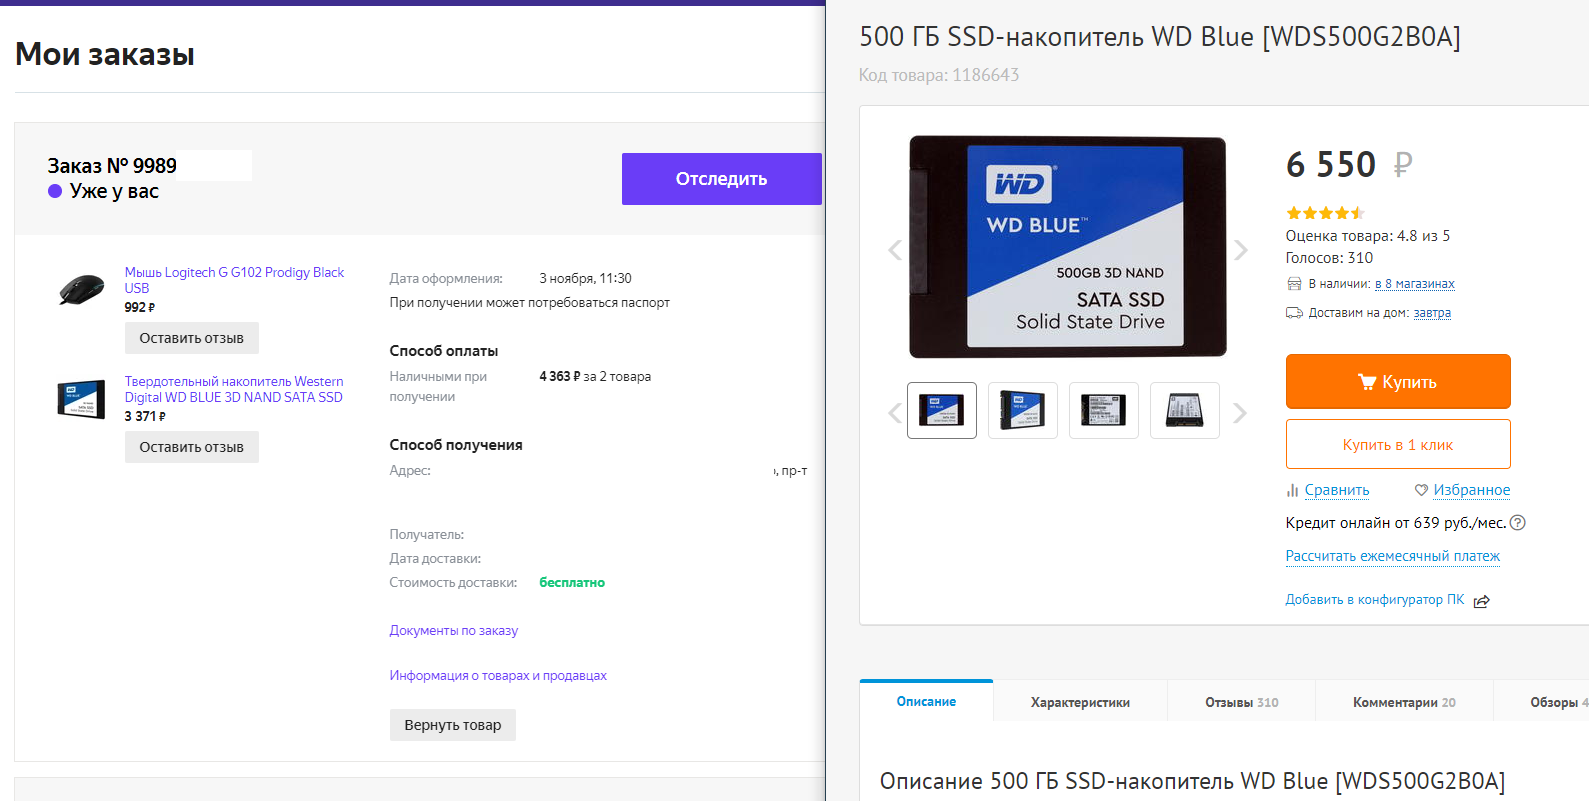The image size is (1589, 801).
Task: Click the product star rating
Action: [x=1325, y=213]
